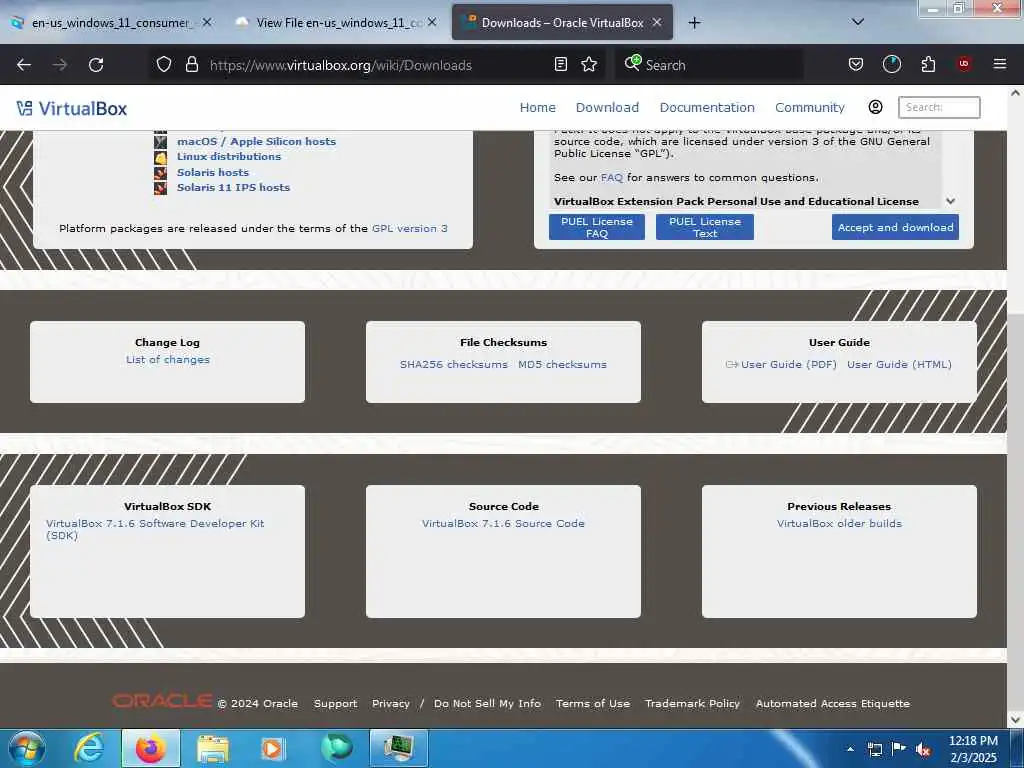This screenshot has height=768, width=1024.
Task: Open the MD5 checksums link
Action: point(562,364)
